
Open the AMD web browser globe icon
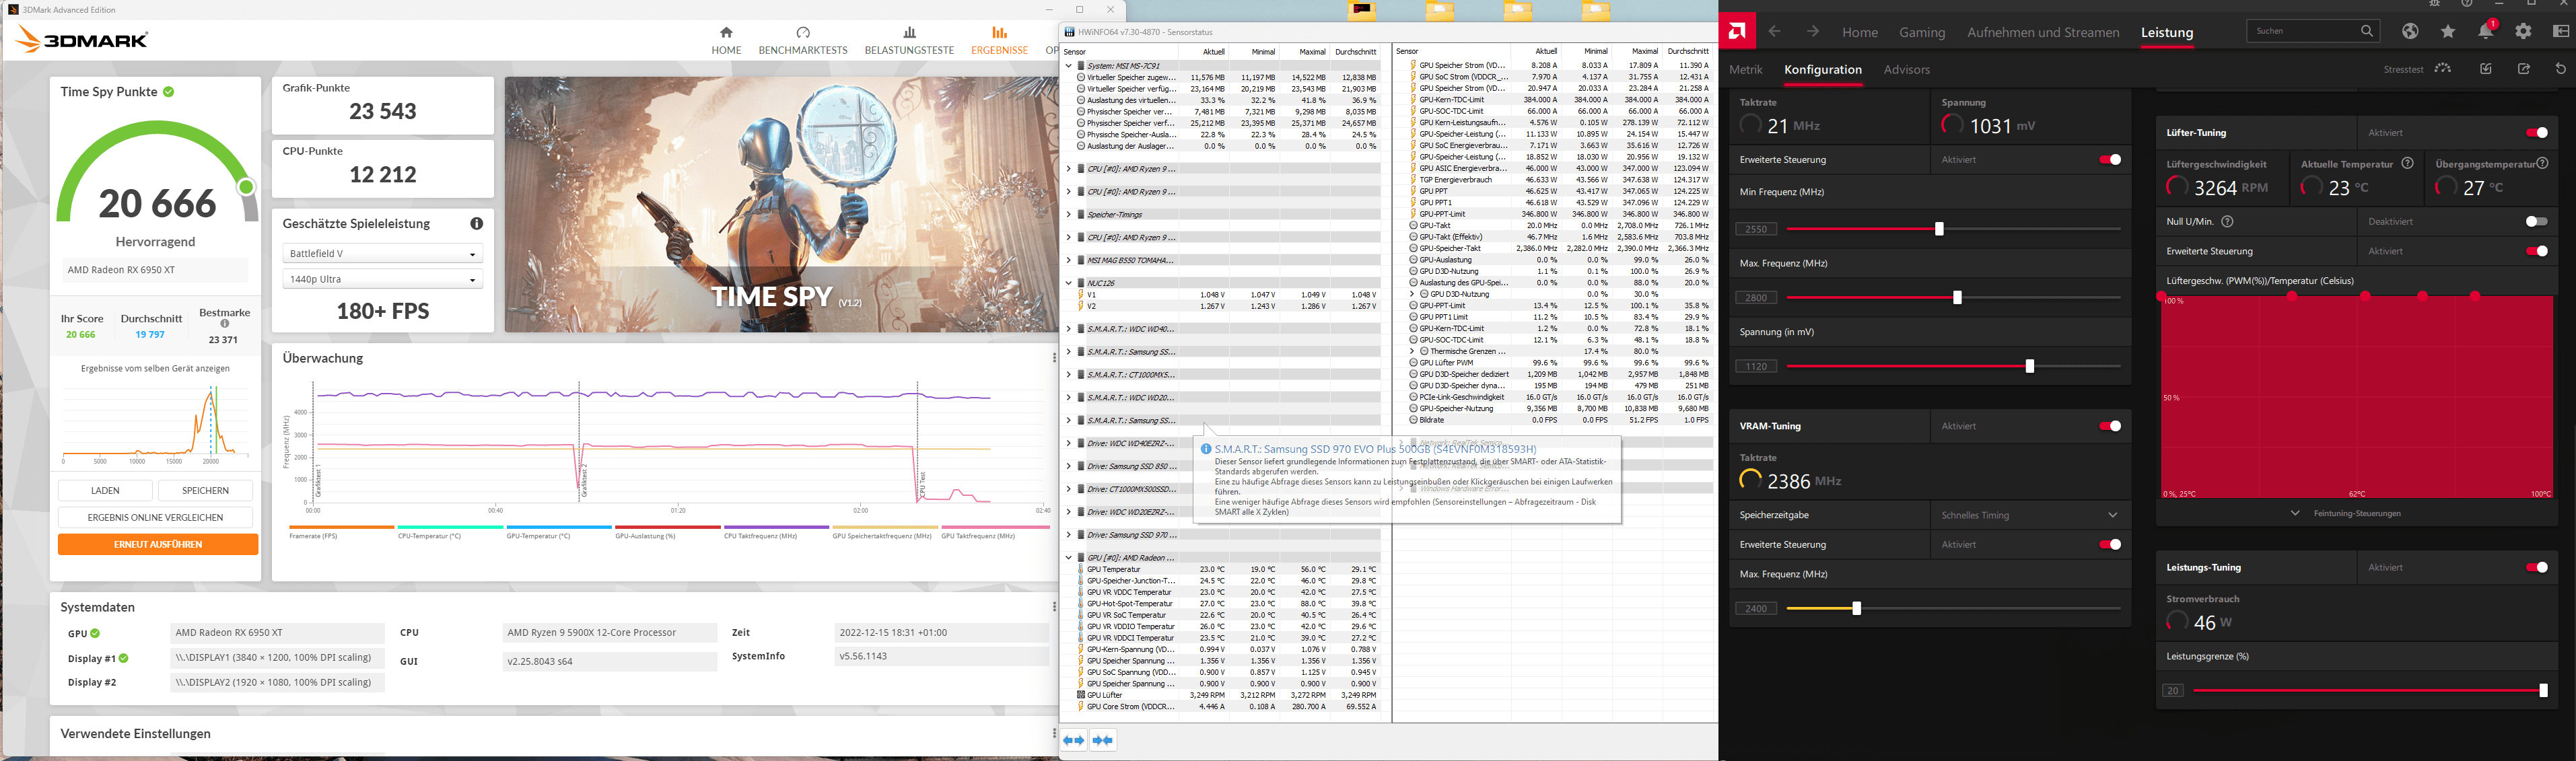pos(2411,32)
